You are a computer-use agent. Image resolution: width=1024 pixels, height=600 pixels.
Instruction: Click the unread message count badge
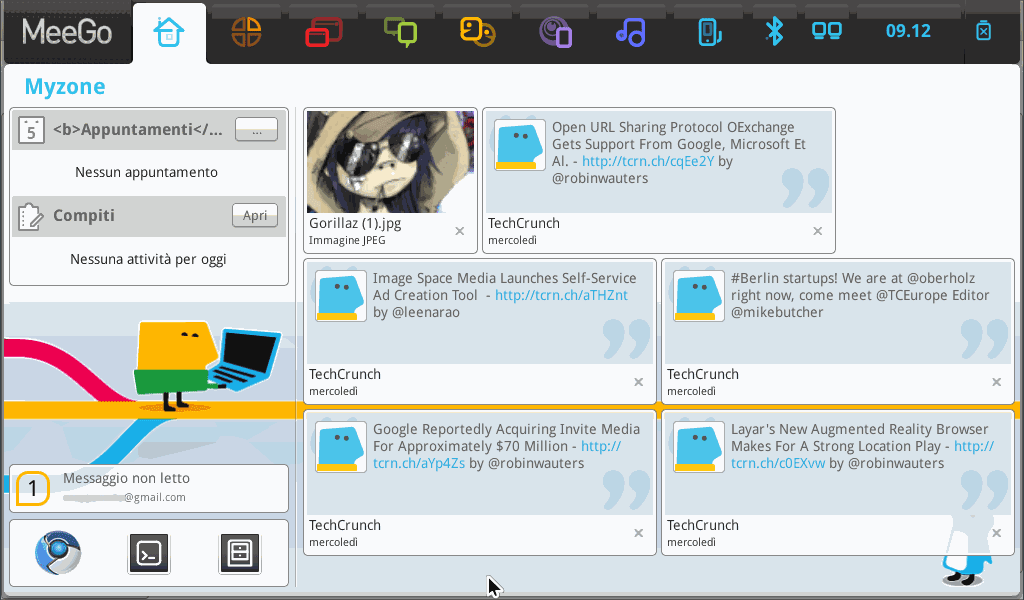[x=33, y=488]
